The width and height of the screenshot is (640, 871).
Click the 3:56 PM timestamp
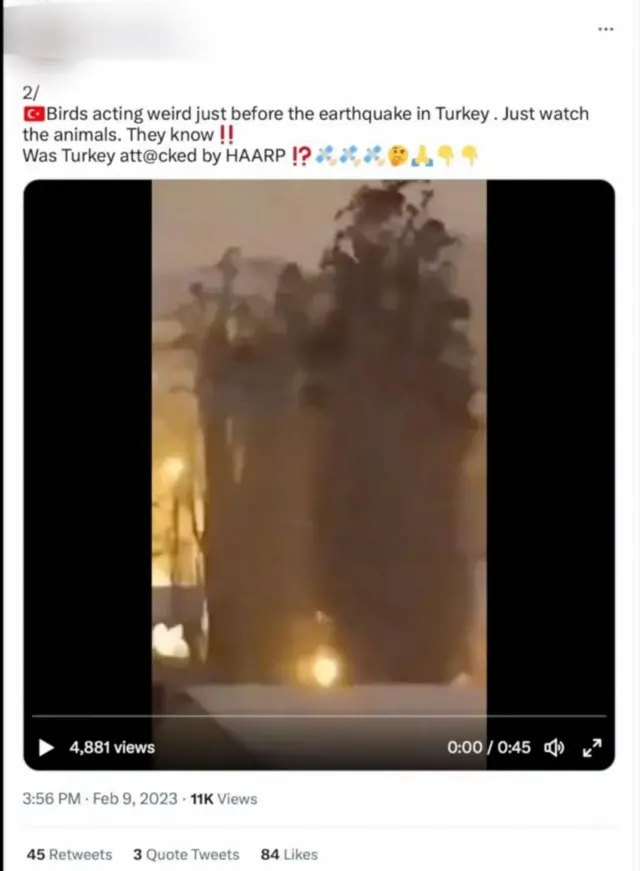[52, 799]
